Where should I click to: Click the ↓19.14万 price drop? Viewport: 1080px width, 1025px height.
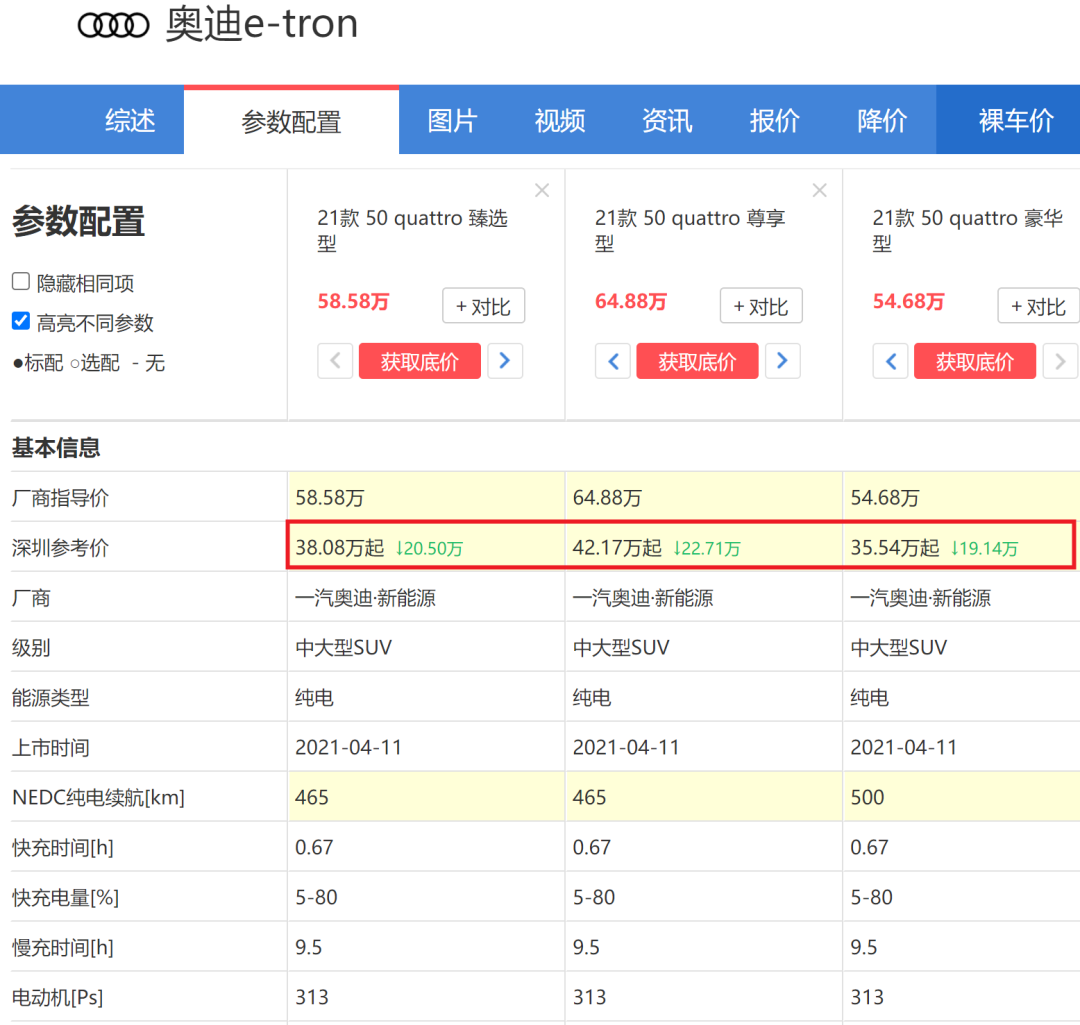[984, 548]
